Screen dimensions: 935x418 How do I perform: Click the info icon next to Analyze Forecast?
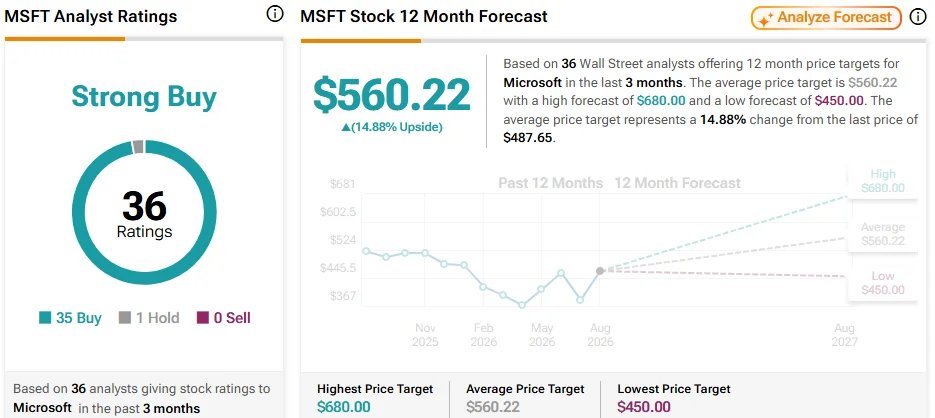[918, 17]
